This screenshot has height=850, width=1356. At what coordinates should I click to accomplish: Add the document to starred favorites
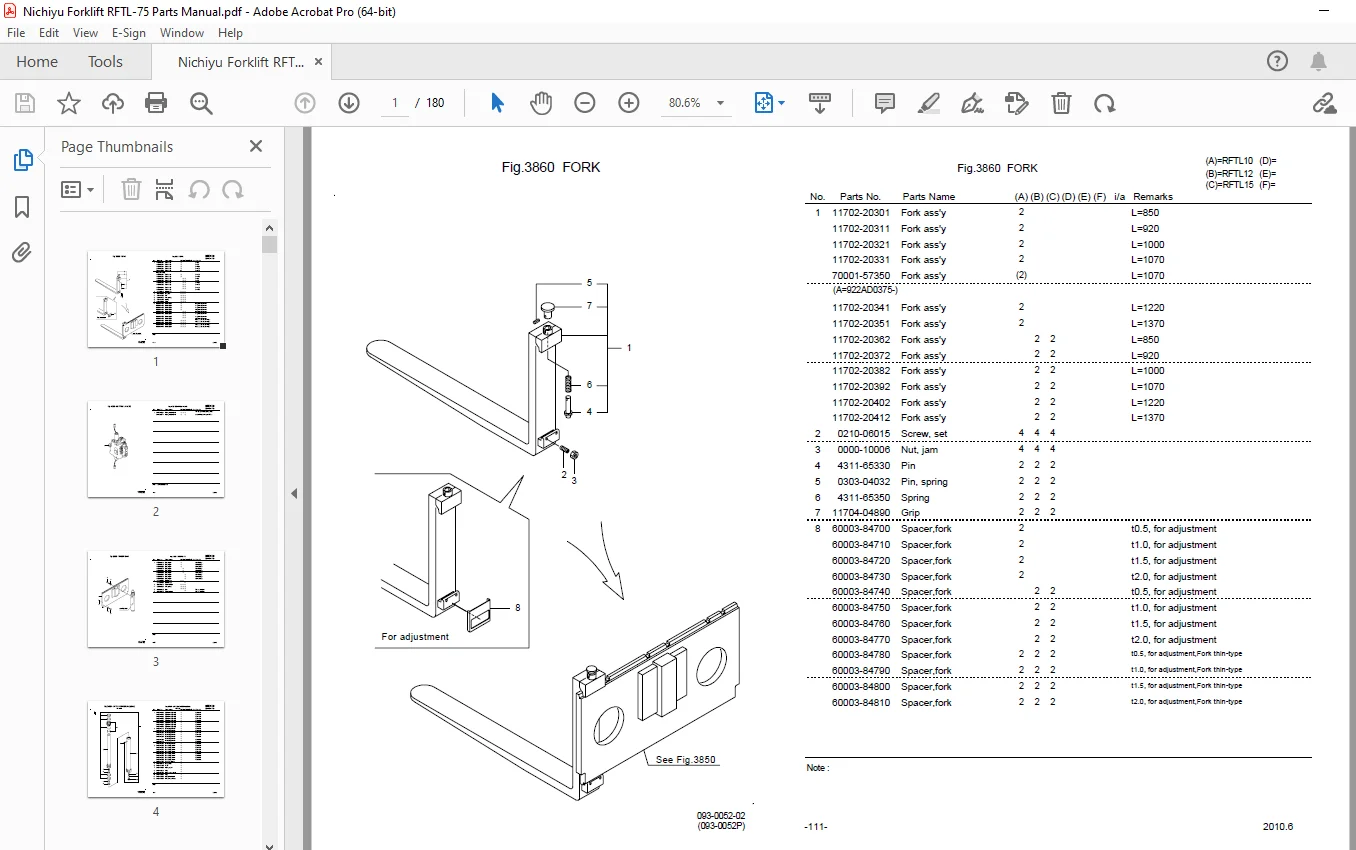point(69,103)
